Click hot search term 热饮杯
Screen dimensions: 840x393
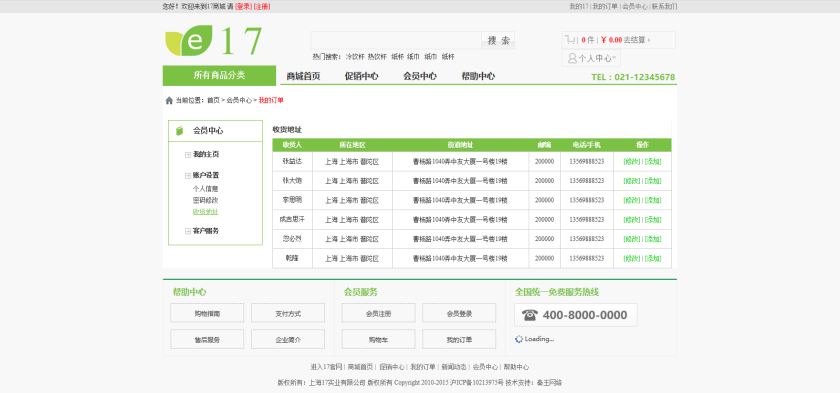(377, 57)
